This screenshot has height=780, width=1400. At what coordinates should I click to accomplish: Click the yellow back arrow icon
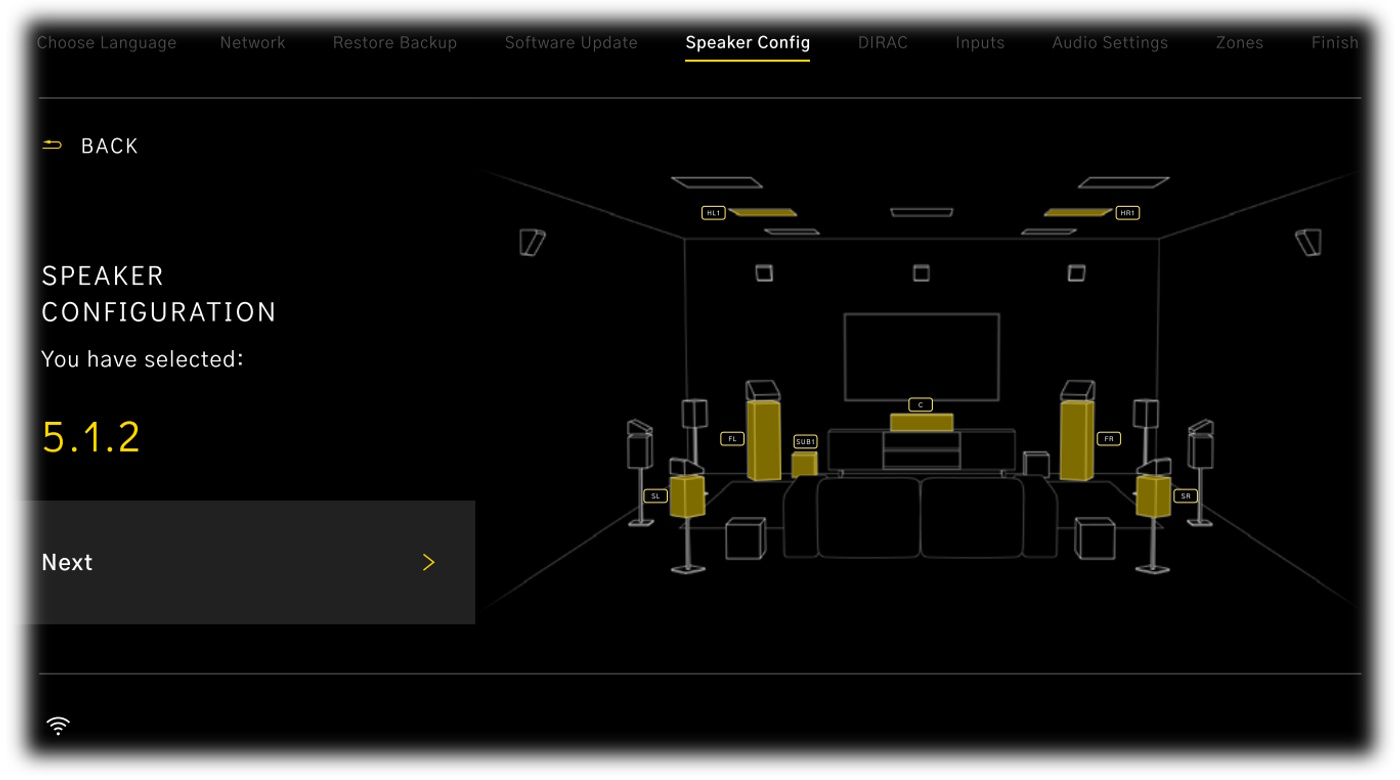click(52, 146)
